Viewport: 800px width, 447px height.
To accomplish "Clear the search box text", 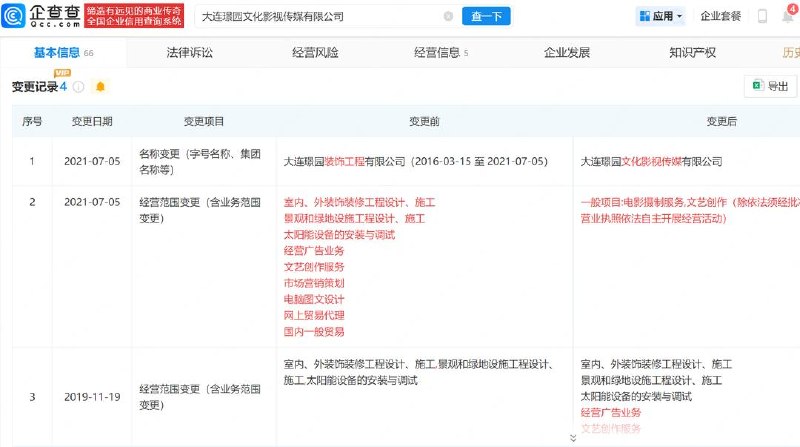I will point(448,16).
